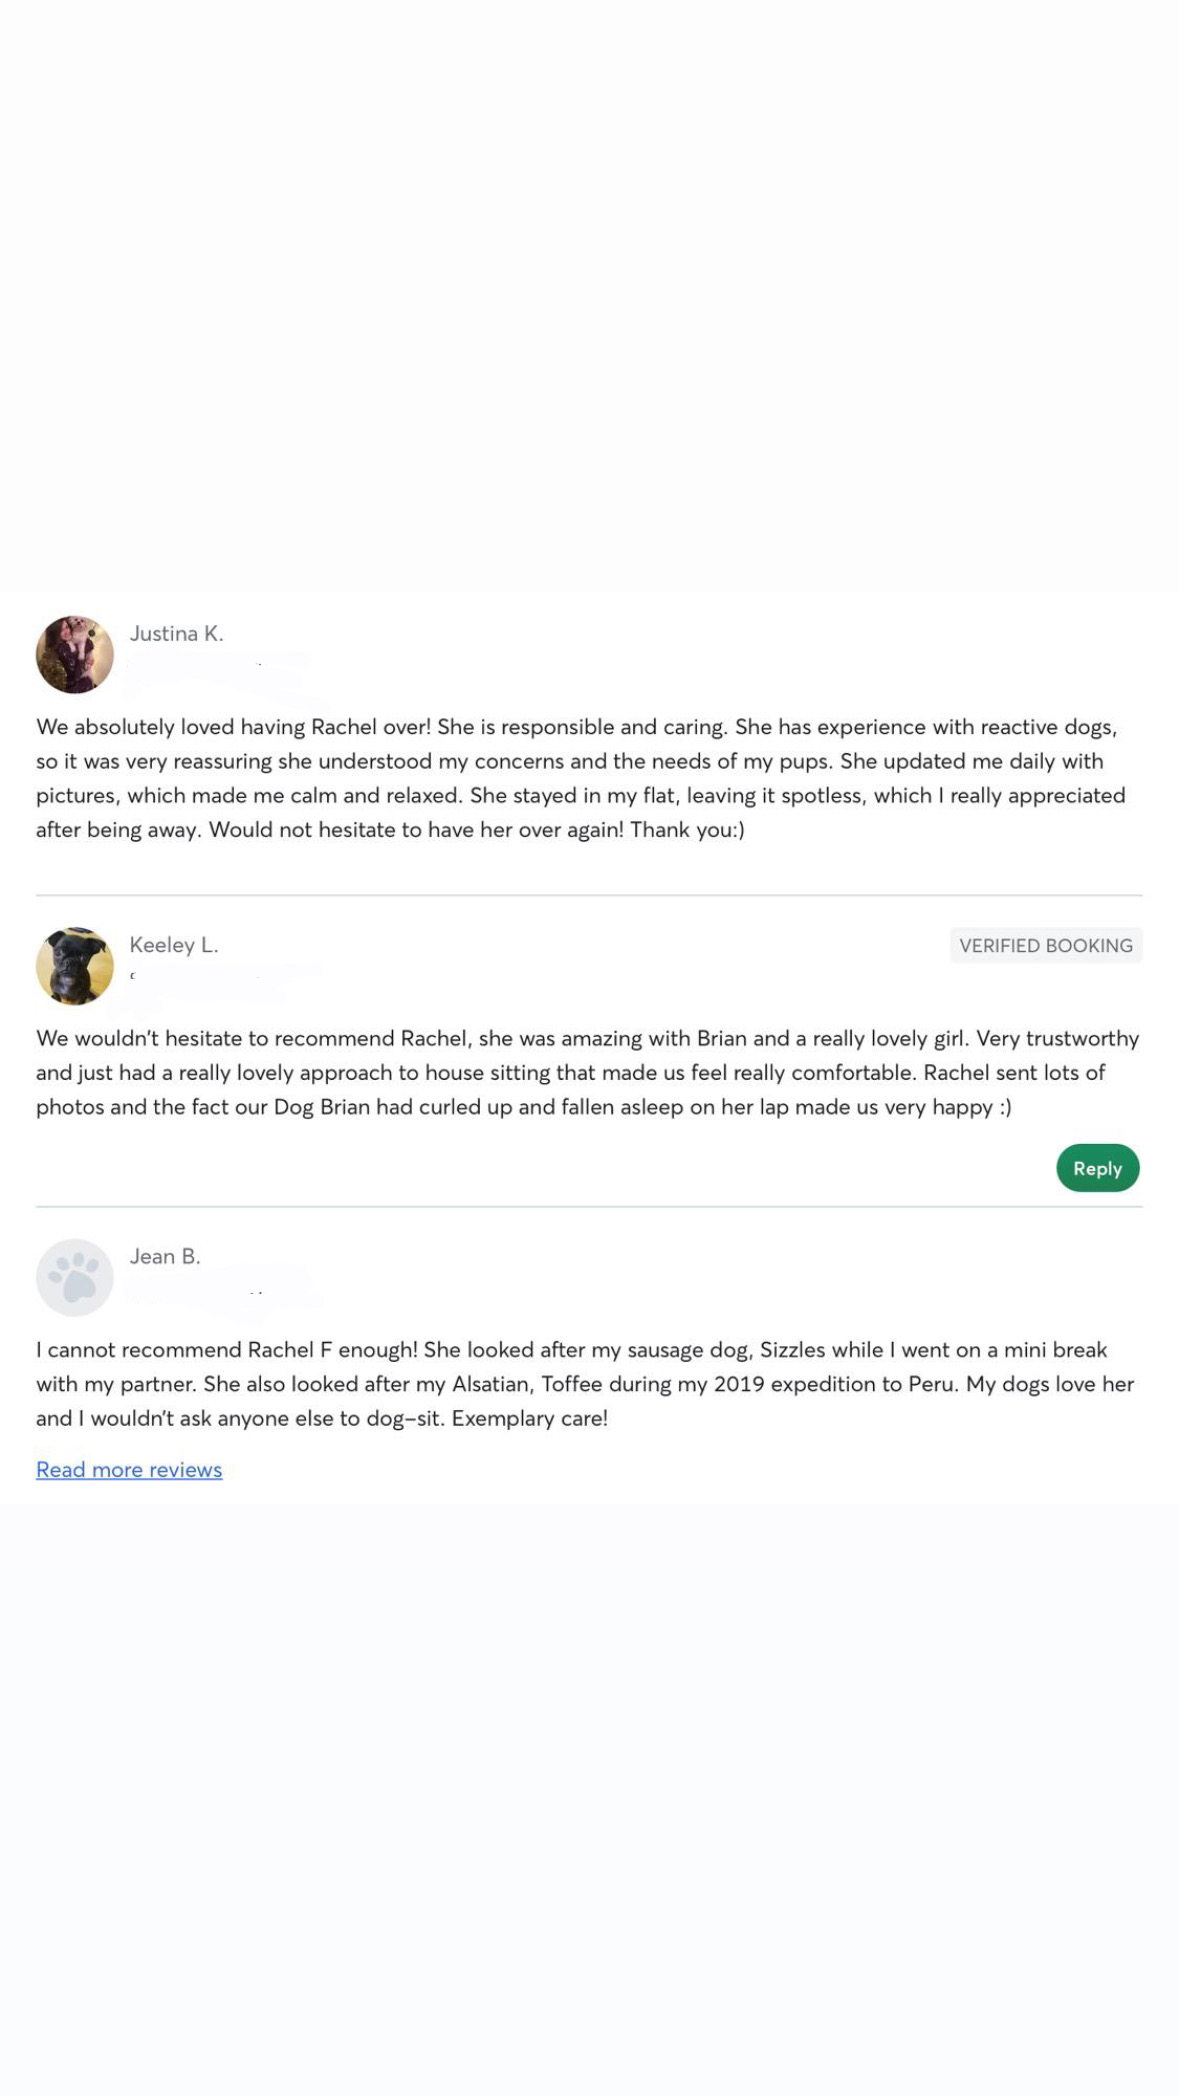This screenshot has width=1179, height=2096.
Task: Click the first line of Keeley's review
Action: point(587,1038)
